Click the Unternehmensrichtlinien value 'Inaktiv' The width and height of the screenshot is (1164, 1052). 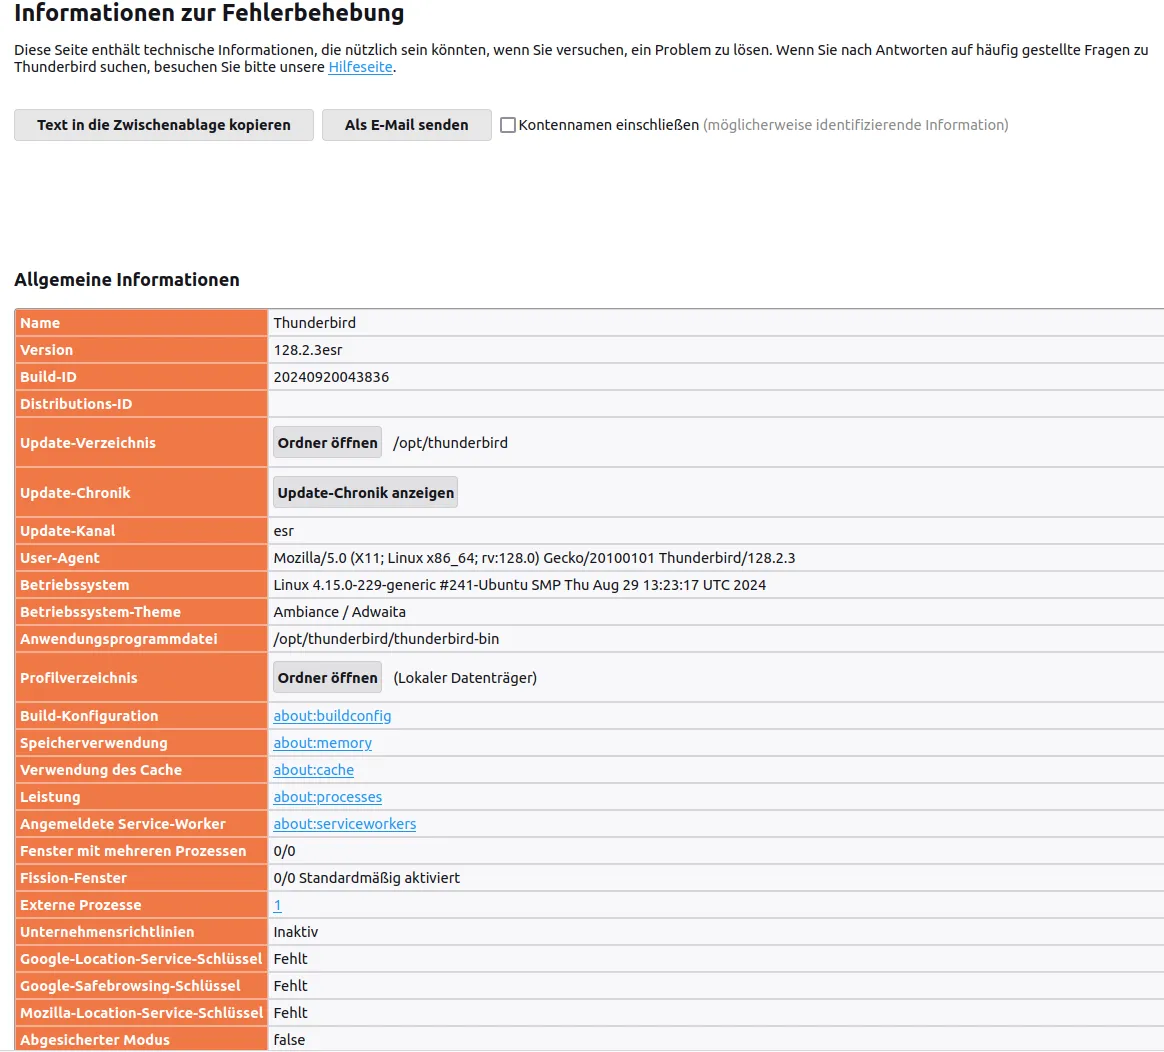click(x=295, y=932)
